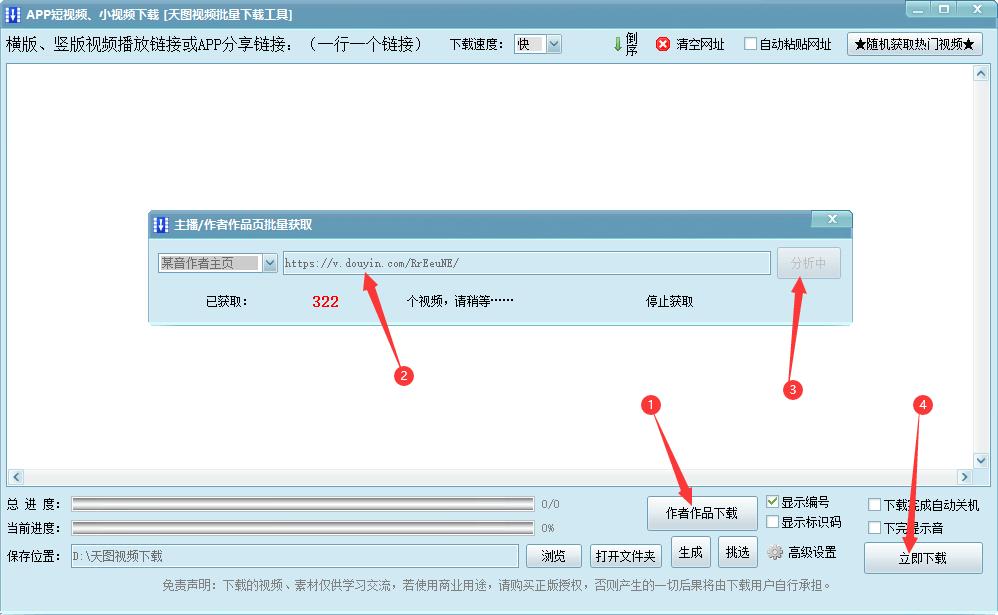
Task: Click the 作者作品下载 button
Action: (701, 513)
